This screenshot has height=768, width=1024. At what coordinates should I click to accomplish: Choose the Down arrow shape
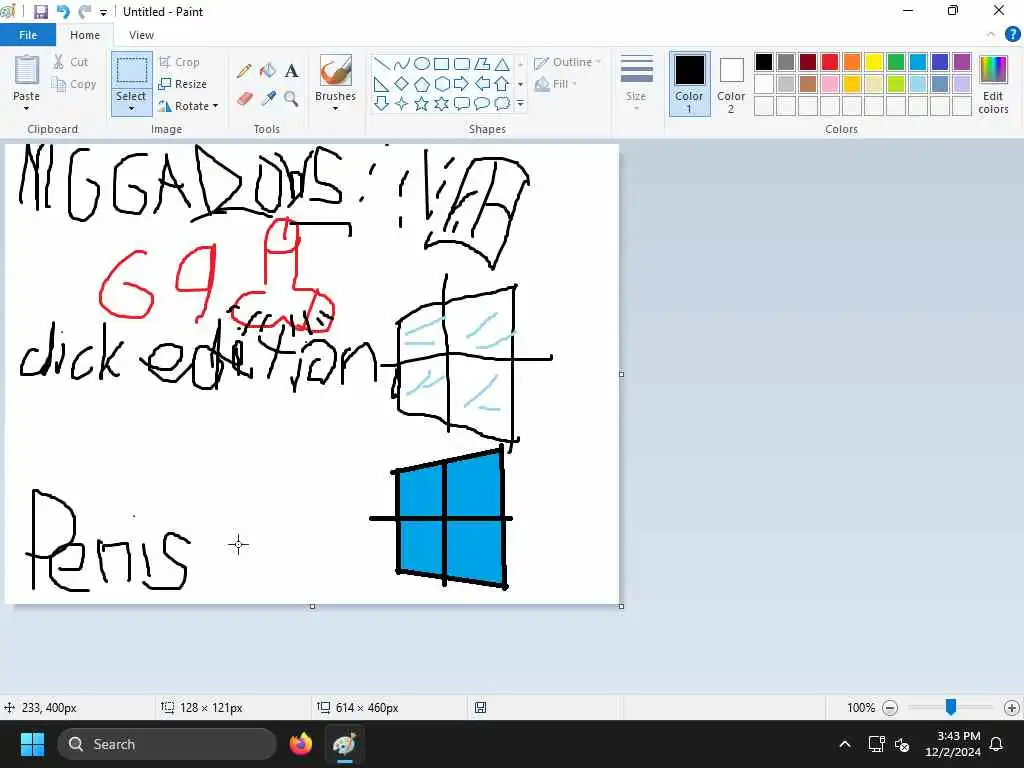[x=382, y=103]
